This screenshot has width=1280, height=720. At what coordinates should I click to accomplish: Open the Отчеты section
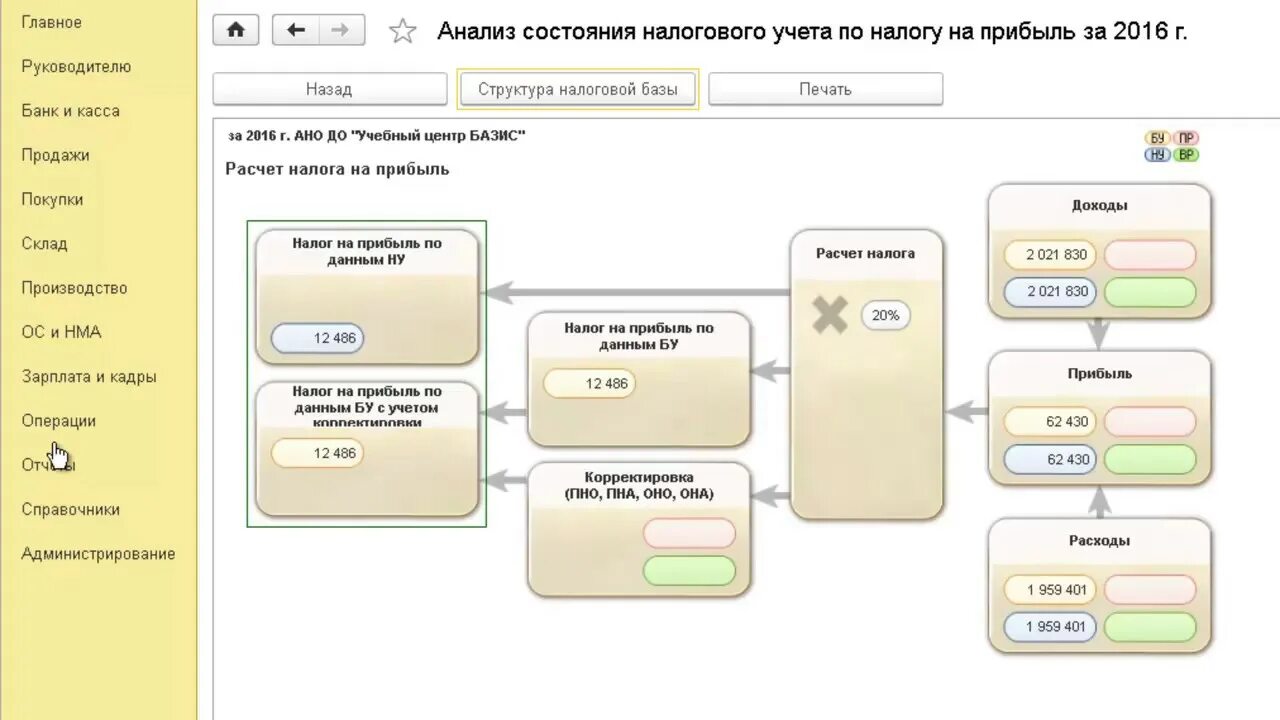(x=48, y=465)
